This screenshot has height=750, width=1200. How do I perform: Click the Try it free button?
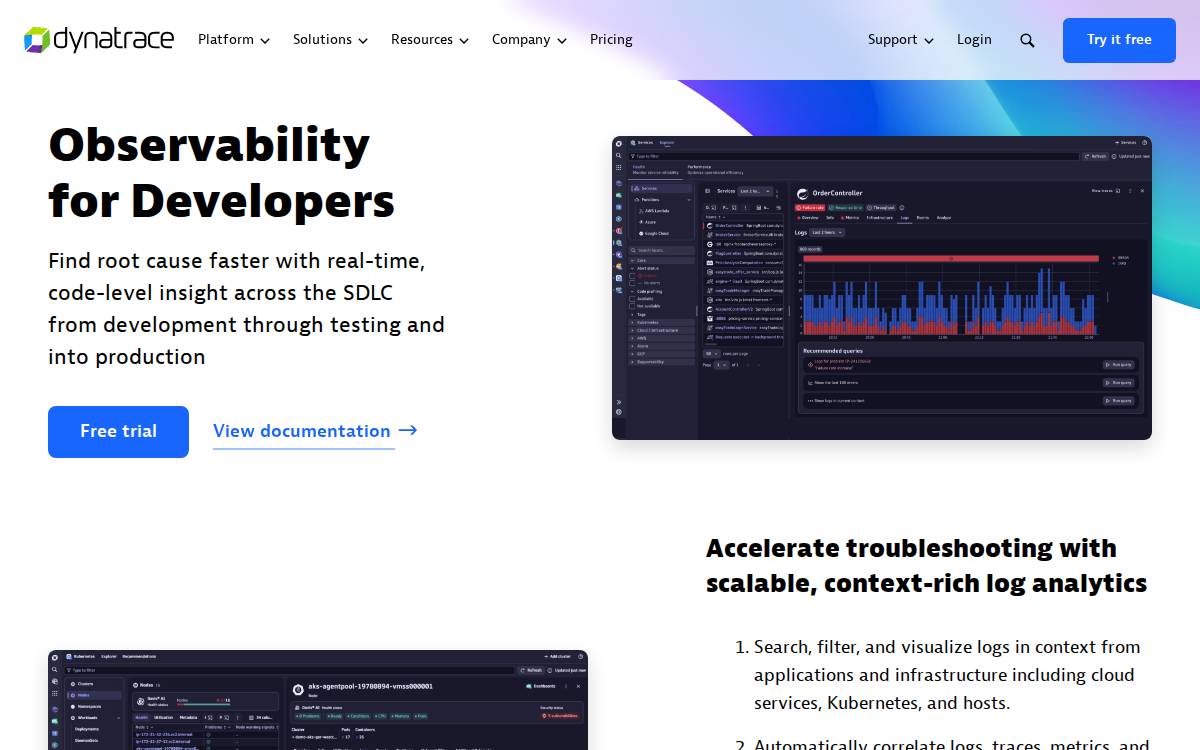pyautogui.click(x=1119, y=40)
